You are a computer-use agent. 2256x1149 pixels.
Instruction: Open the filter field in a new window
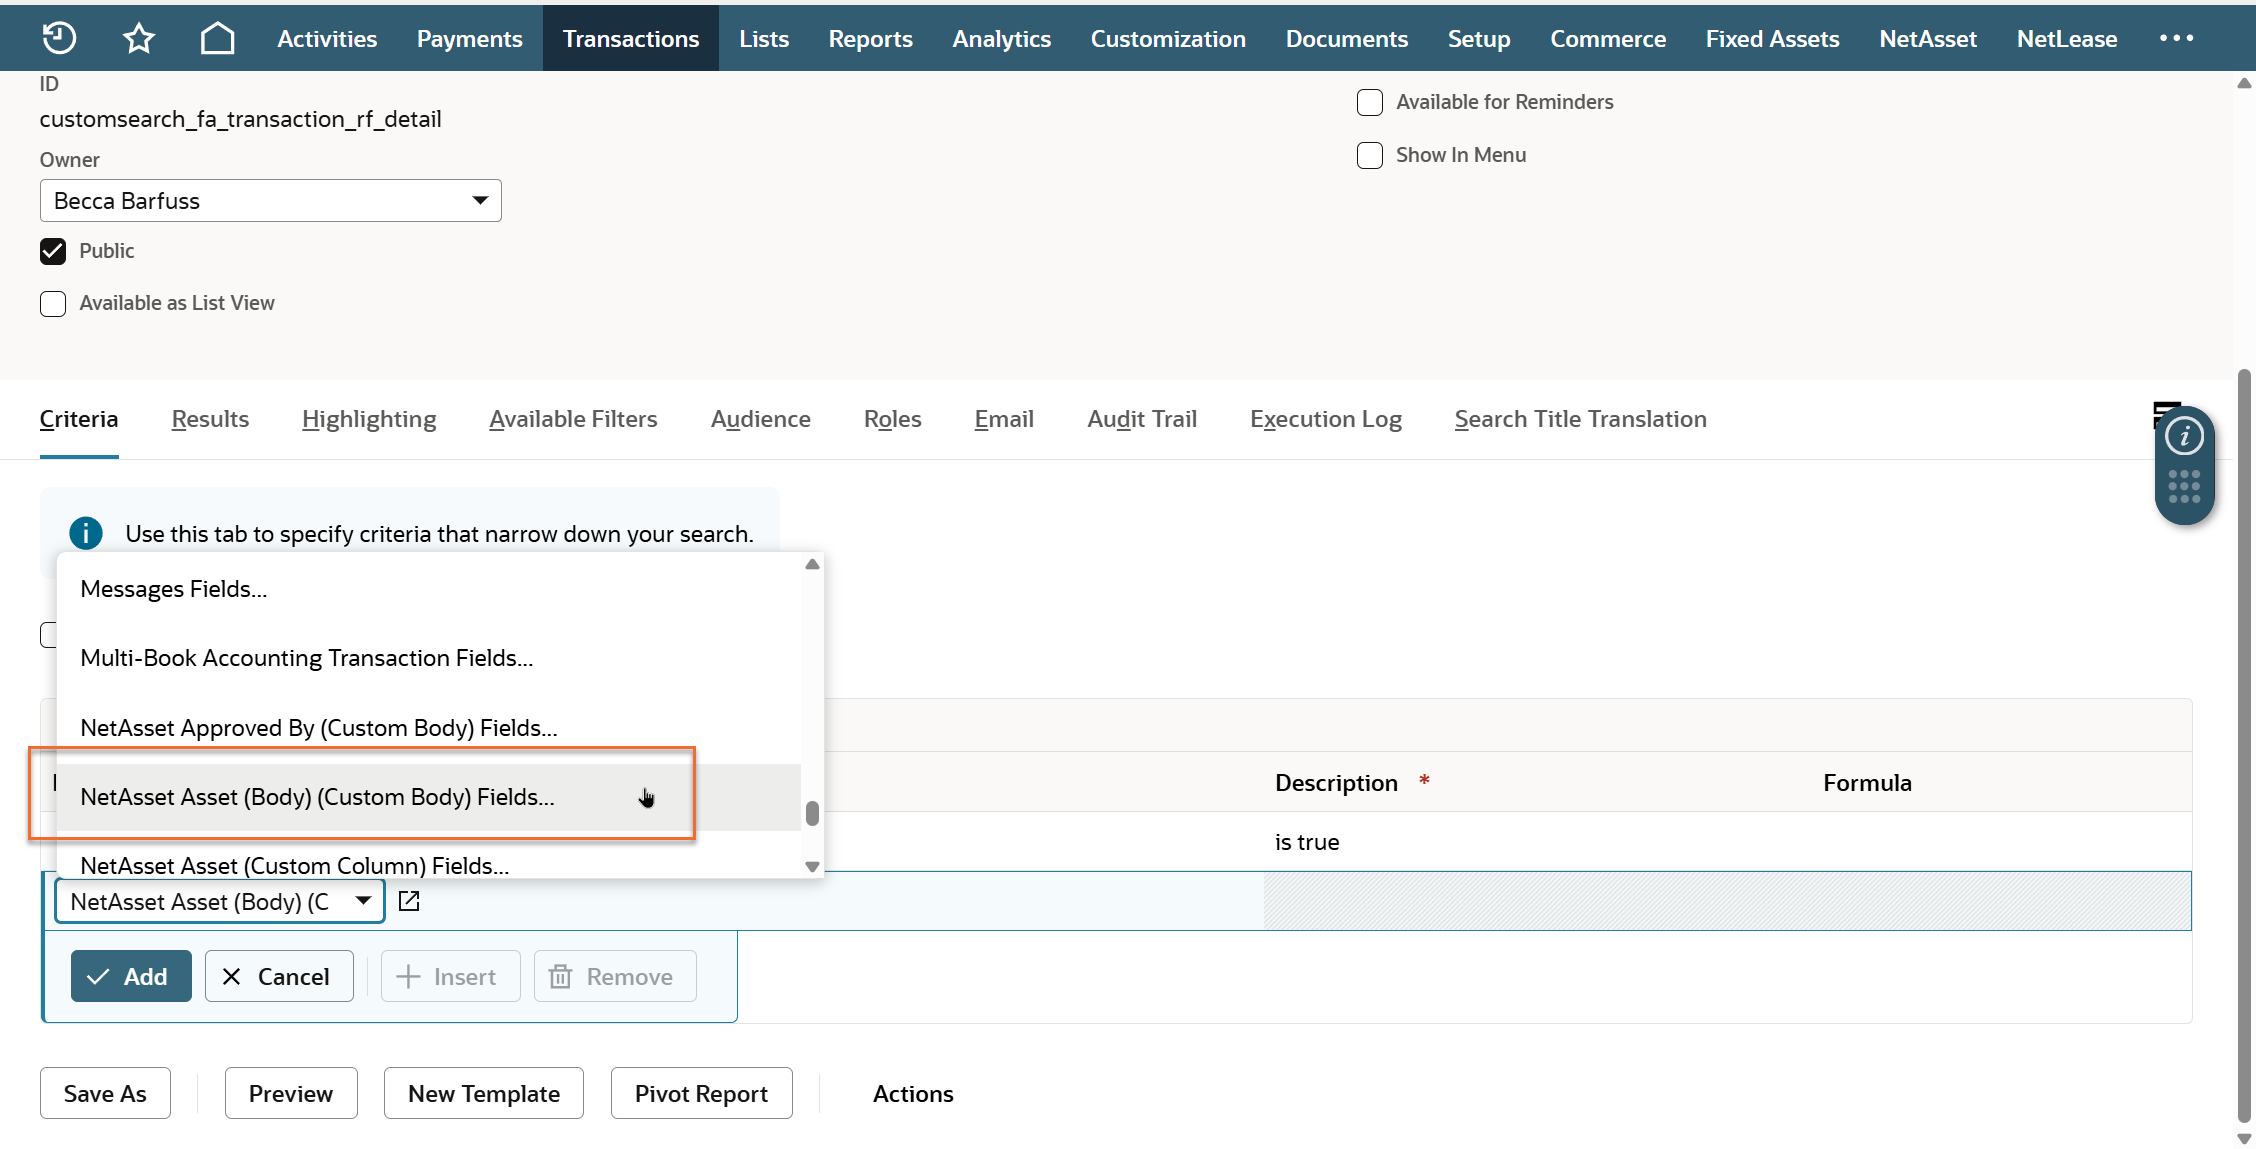409,901
